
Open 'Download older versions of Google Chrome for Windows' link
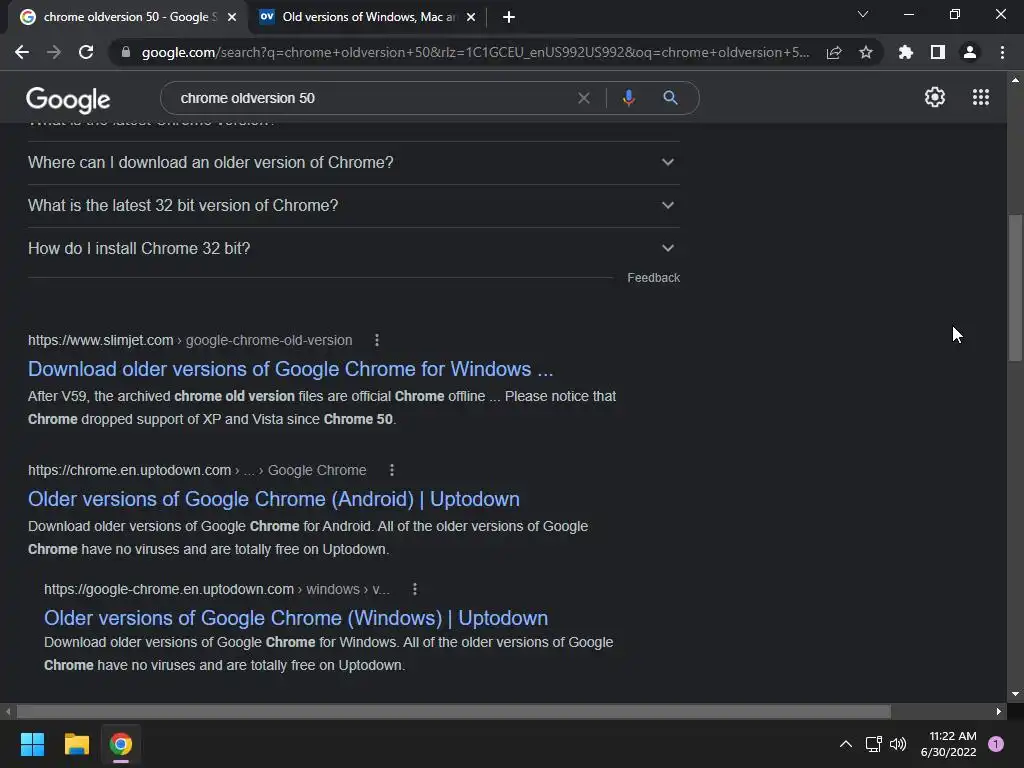pos(291,369)
